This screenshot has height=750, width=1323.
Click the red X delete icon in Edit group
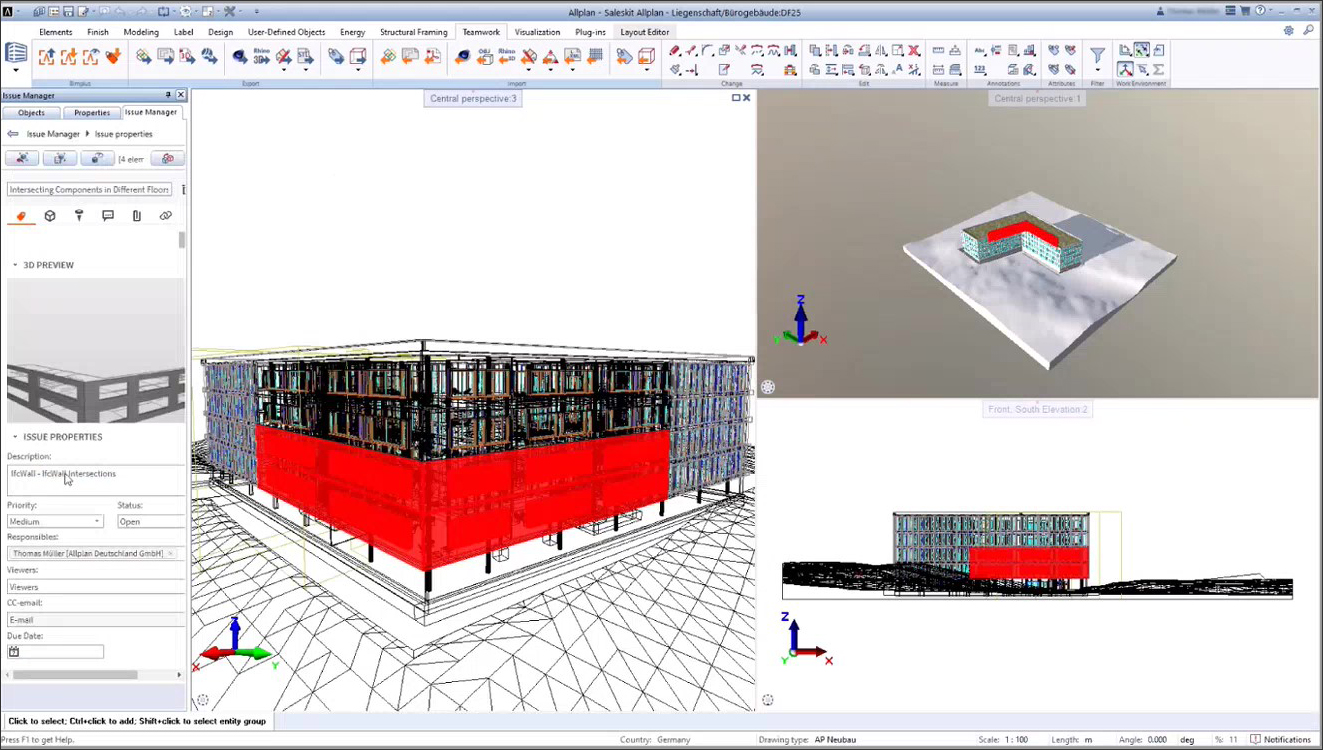pyautogui.click(x=913, y=50)
